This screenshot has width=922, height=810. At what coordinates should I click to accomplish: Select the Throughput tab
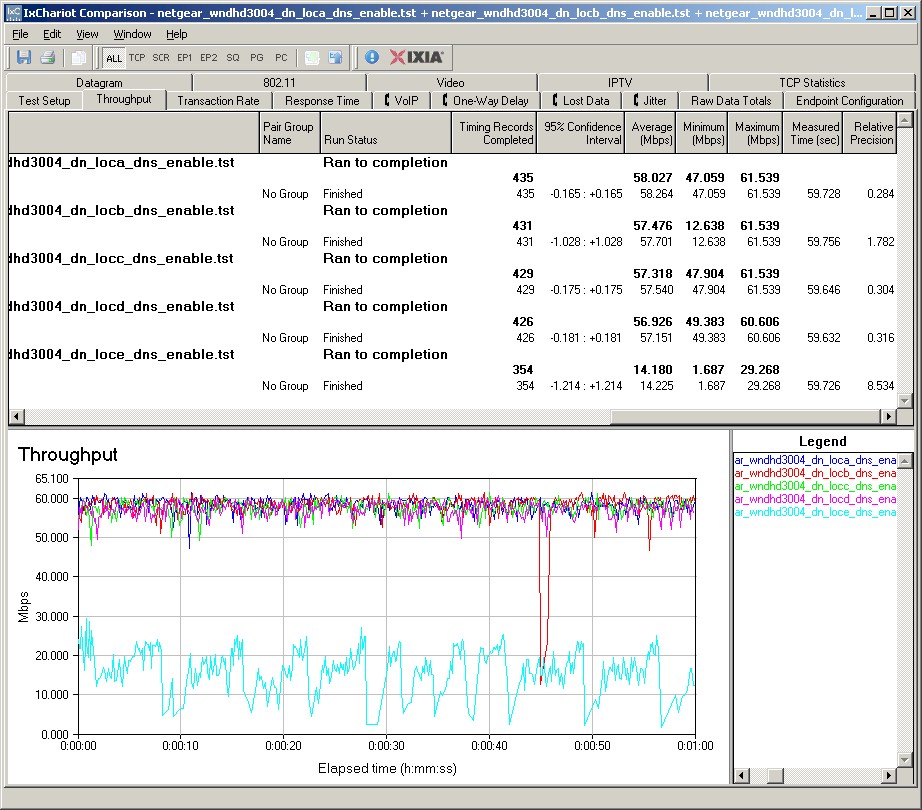[x=124, y=99]
